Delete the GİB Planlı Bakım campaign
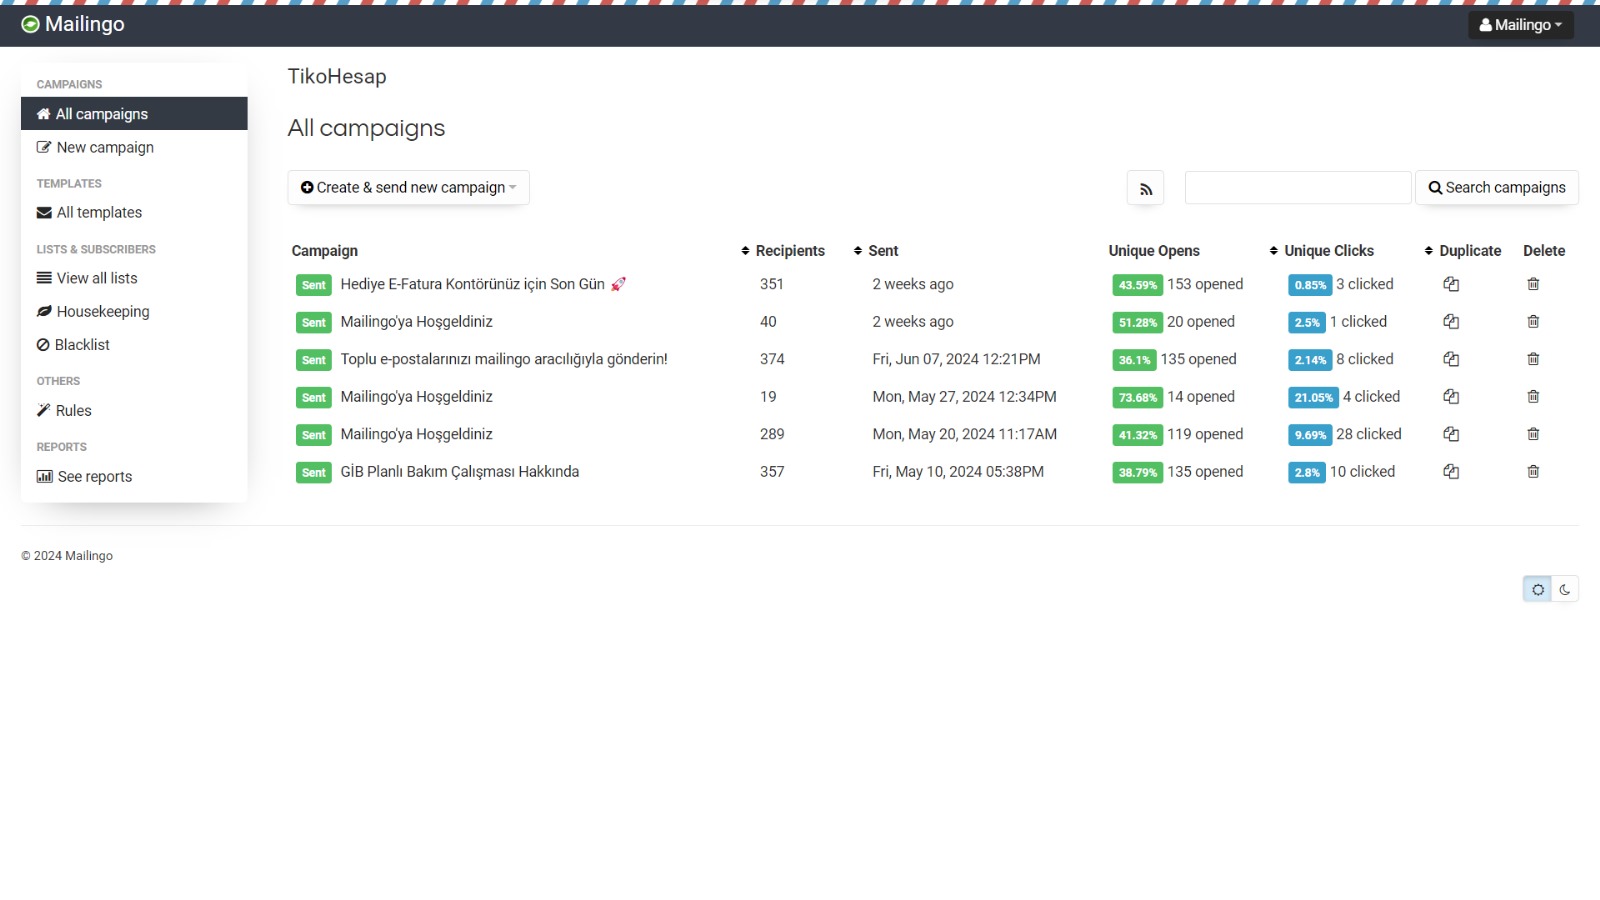The width and height of the screenshot is (1600, 900). click(1533, 472)
